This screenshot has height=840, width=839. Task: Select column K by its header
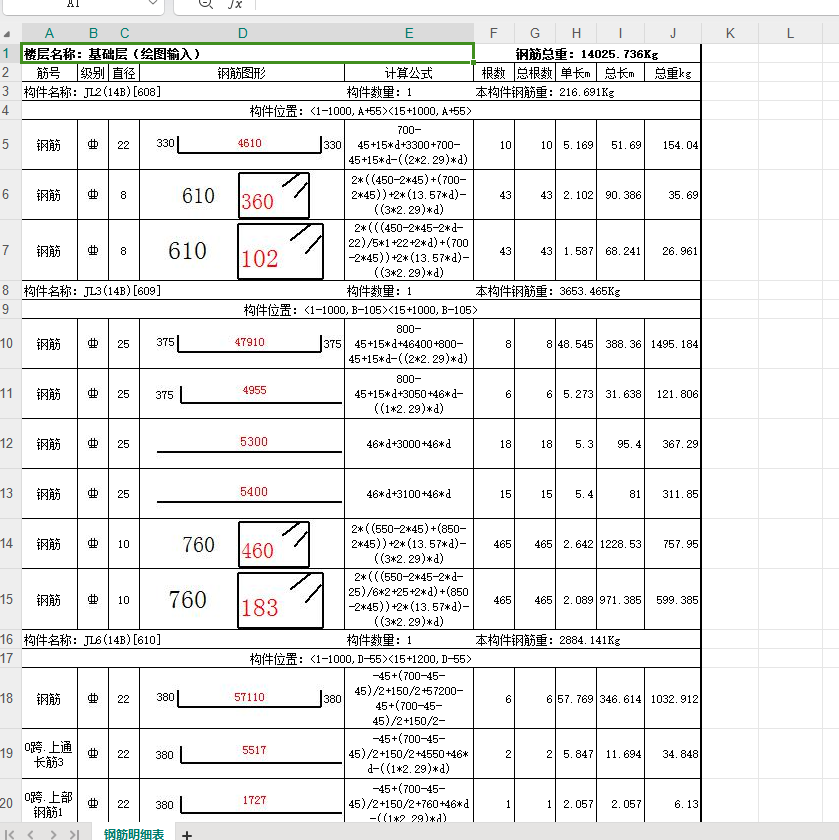pyautogui.click(x=730, y=33)
